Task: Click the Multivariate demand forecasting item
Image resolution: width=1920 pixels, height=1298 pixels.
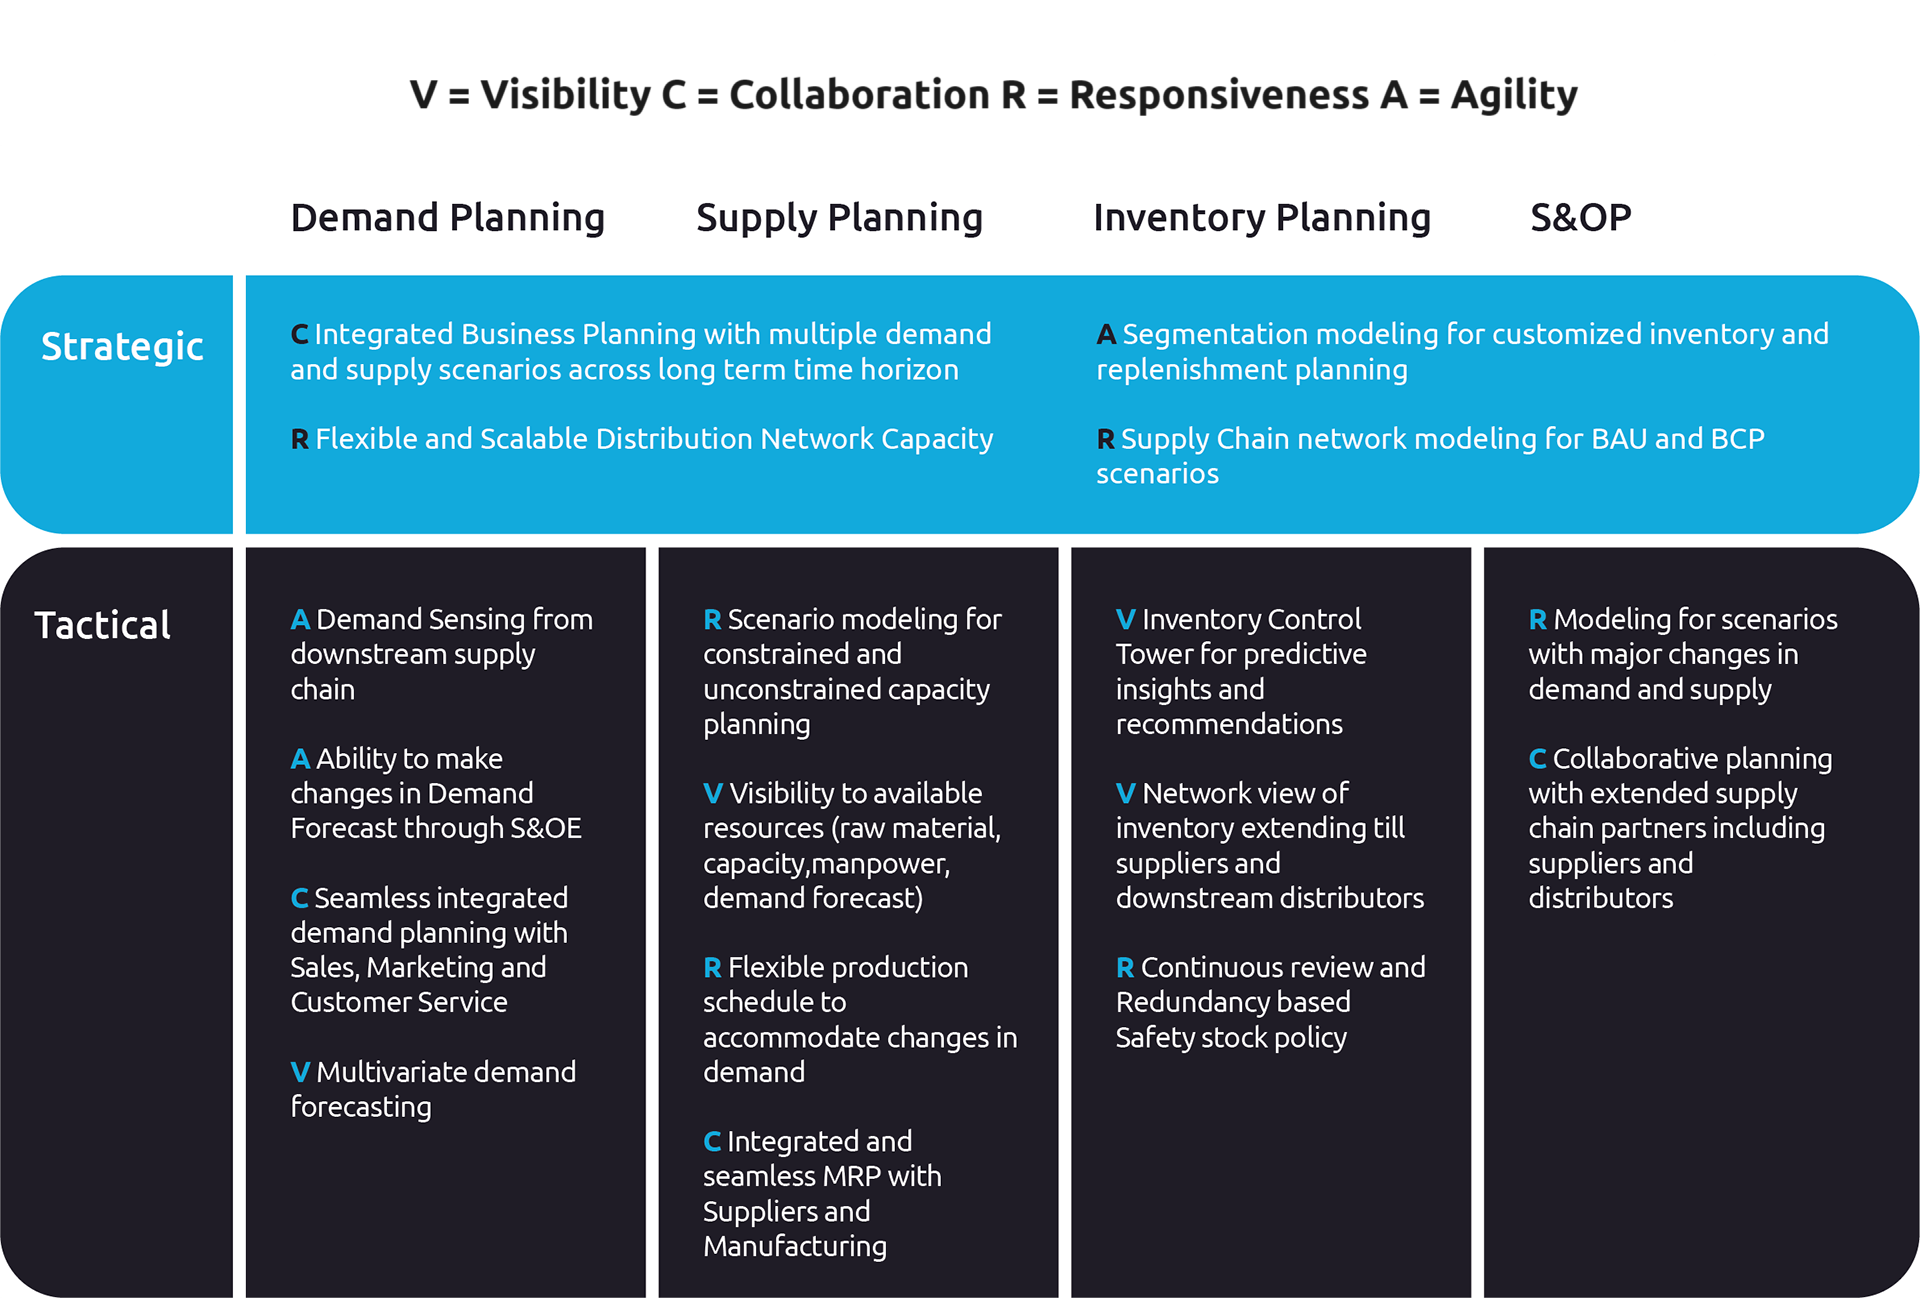Action: click(x=433, y=1089)
